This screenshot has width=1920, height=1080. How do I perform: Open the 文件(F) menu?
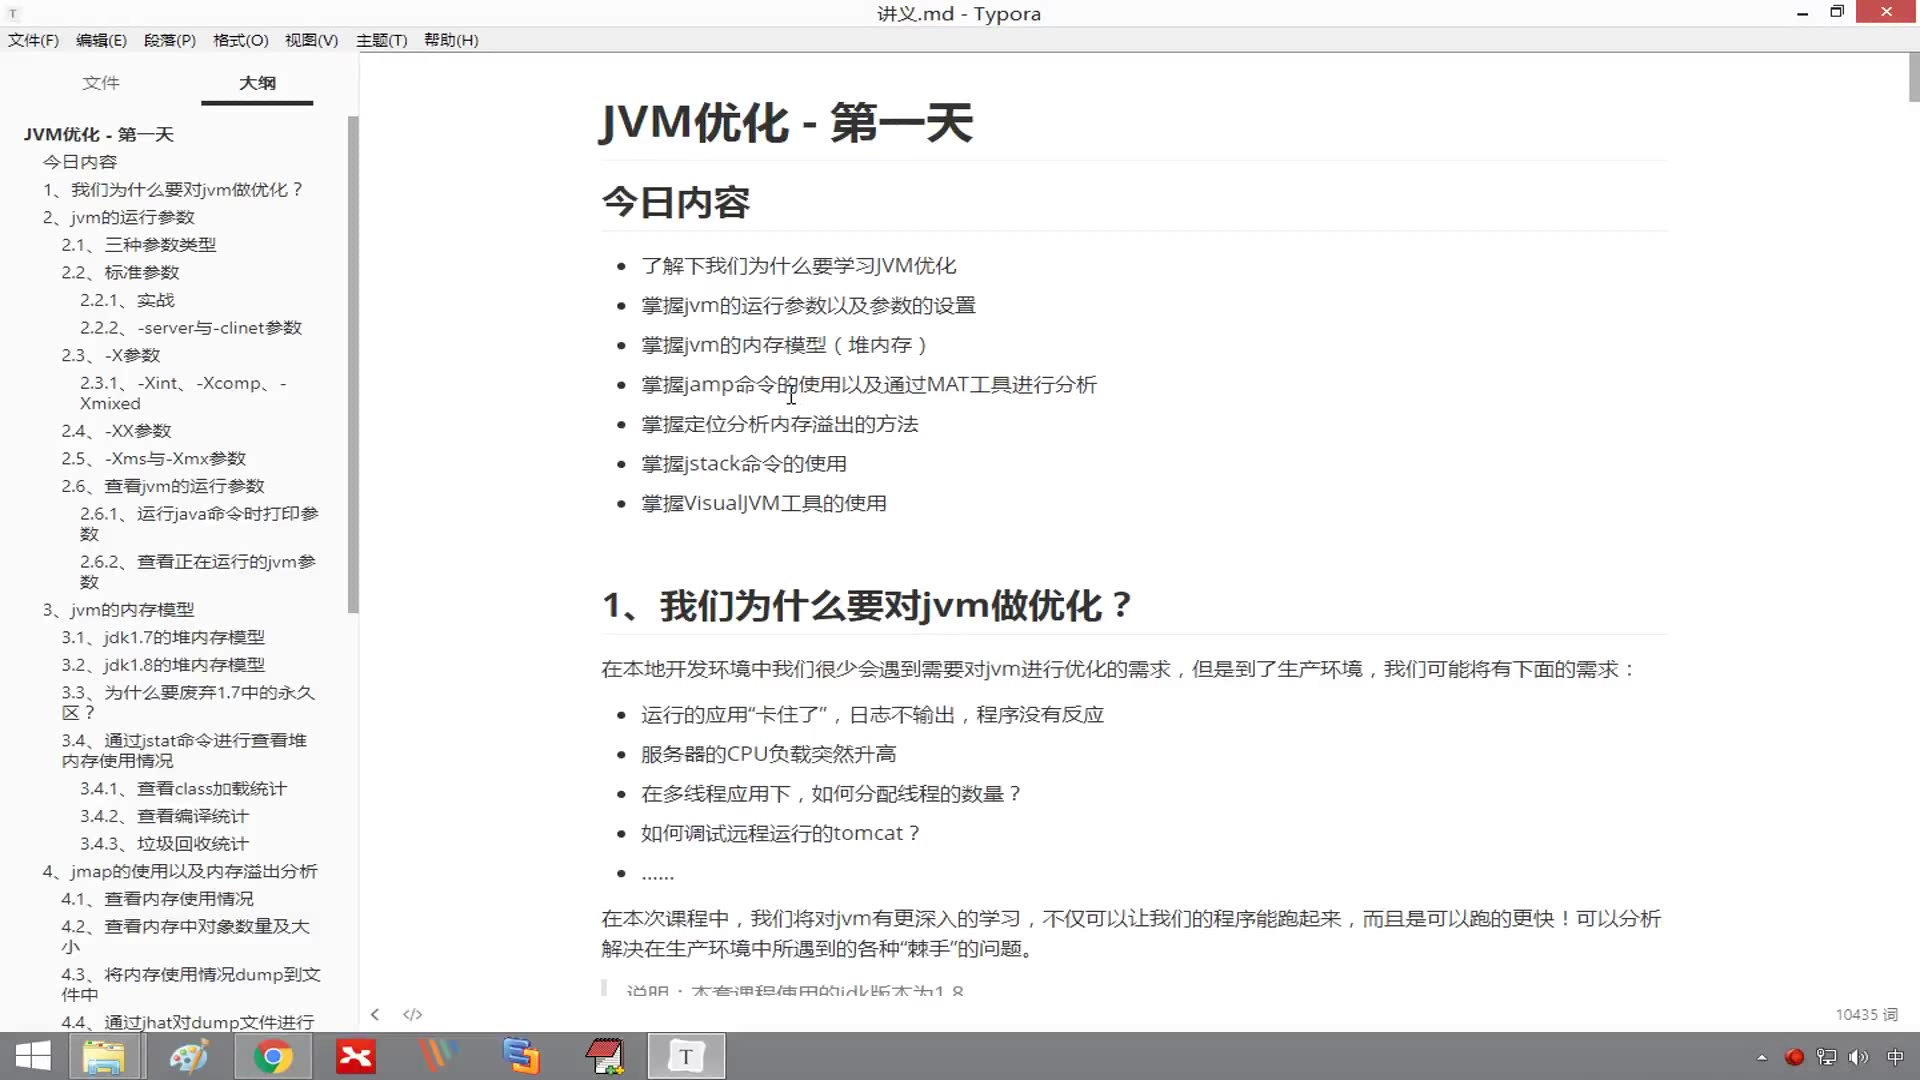[x=33, y=40]
